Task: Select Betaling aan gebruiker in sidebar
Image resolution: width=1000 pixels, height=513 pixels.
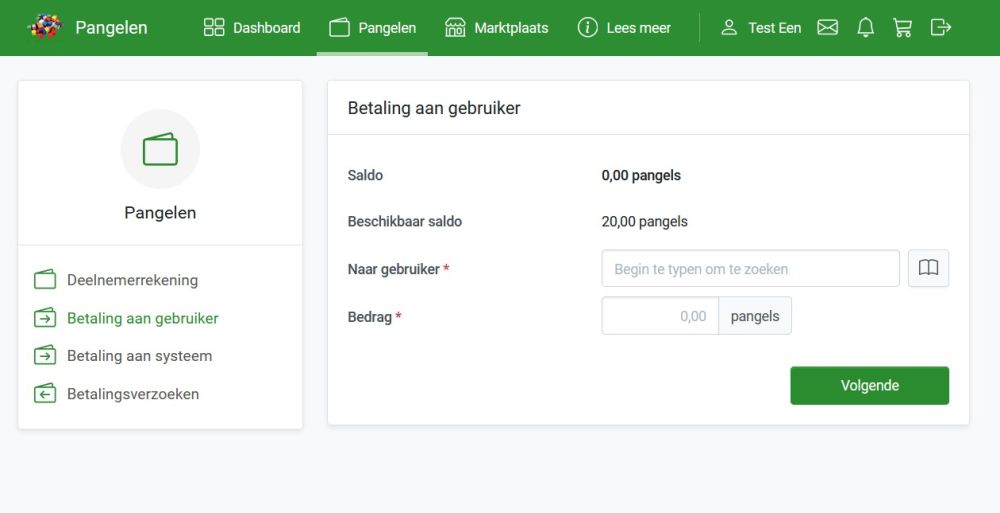Action: pos(143,318)
